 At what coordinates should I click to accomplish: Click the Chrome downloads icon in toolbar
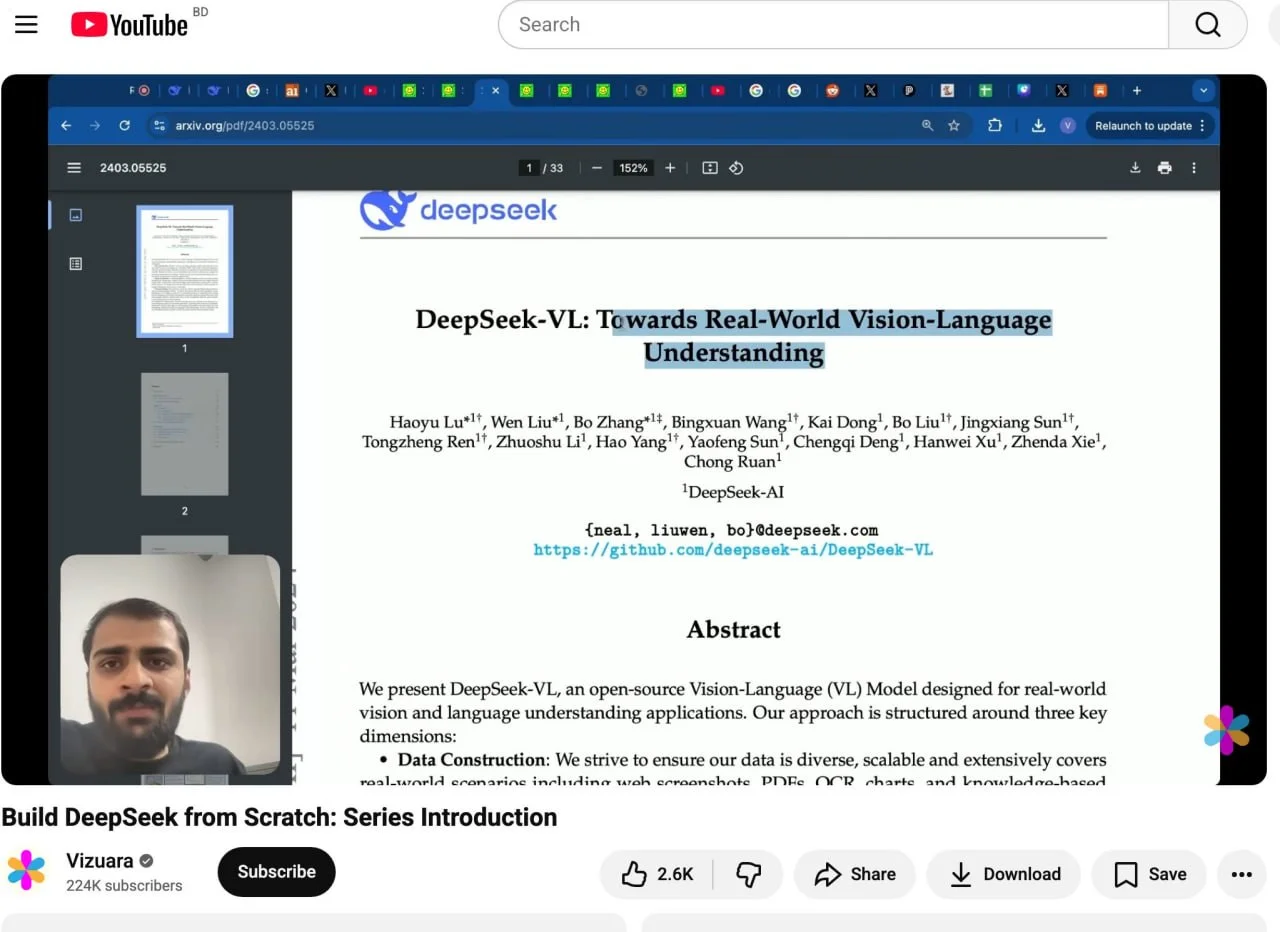click(1038, 126)
